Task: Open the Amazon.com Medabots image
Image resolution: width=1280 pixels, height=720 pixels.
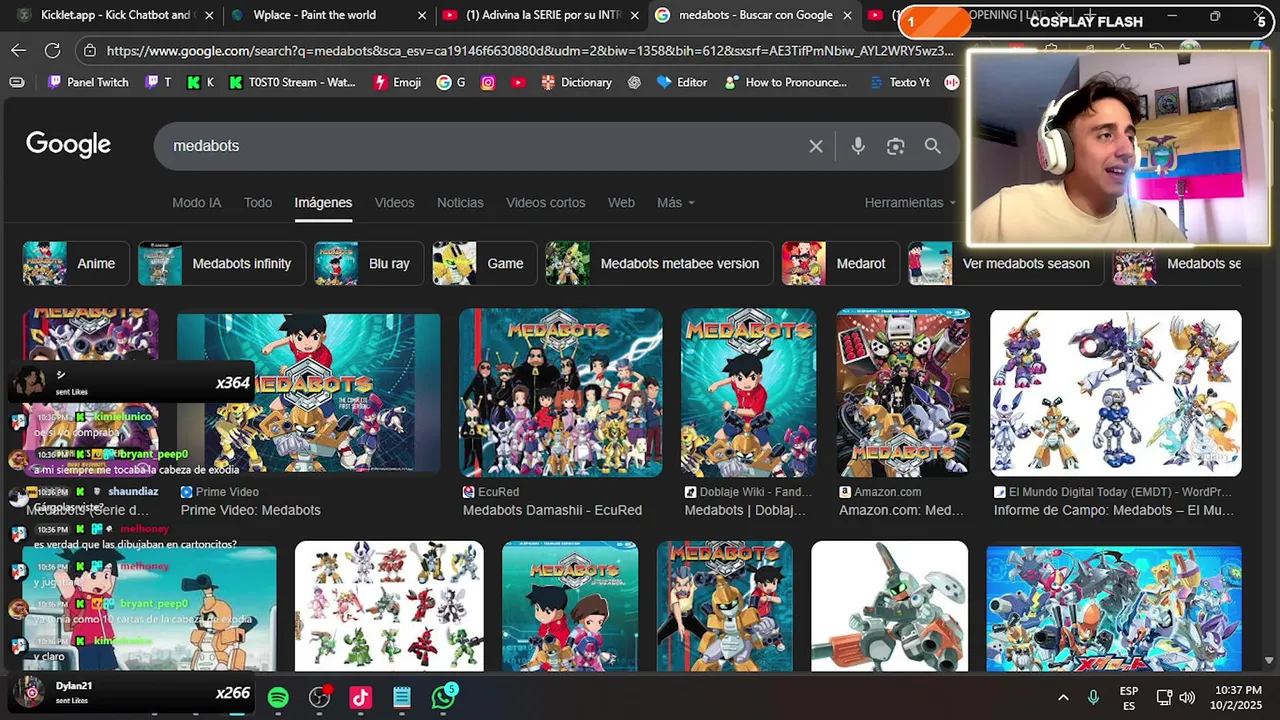Action: click(x=903, y=393)
